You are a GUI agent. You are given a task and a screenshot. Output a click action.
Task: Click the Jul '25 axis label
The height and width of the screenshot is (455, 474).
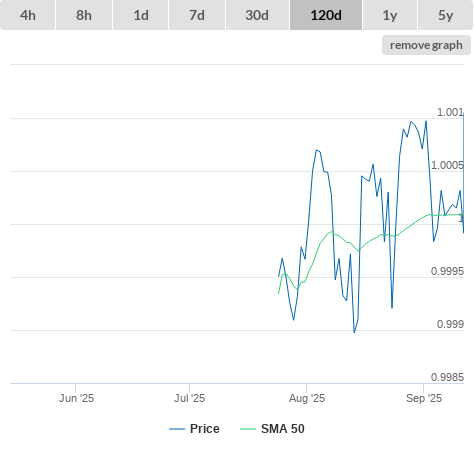click(189, 398)
